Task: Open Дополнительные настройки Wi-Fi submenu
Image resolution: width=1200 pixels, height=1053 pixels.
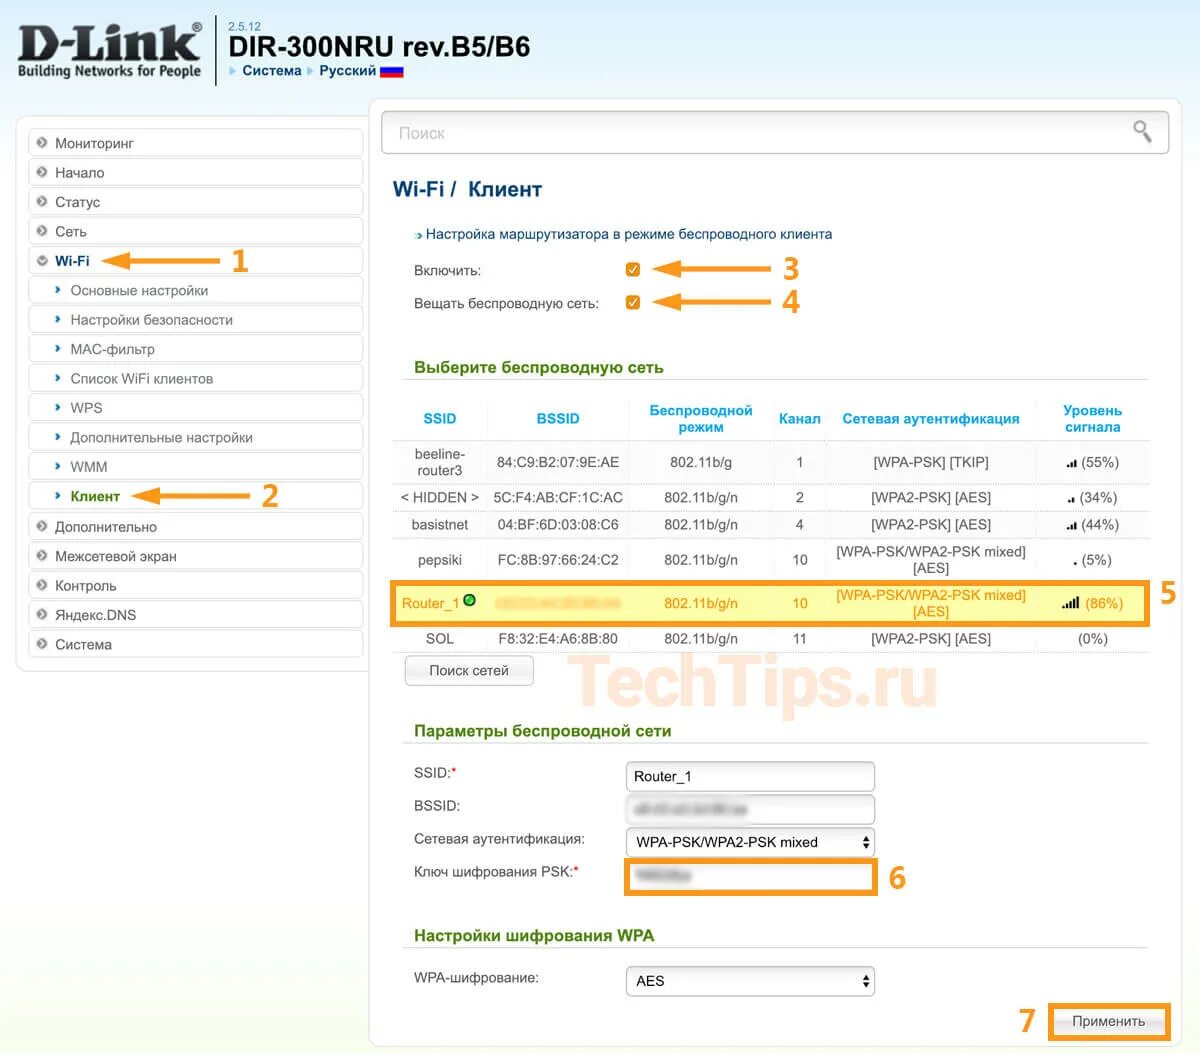Action: coord(195,437)
